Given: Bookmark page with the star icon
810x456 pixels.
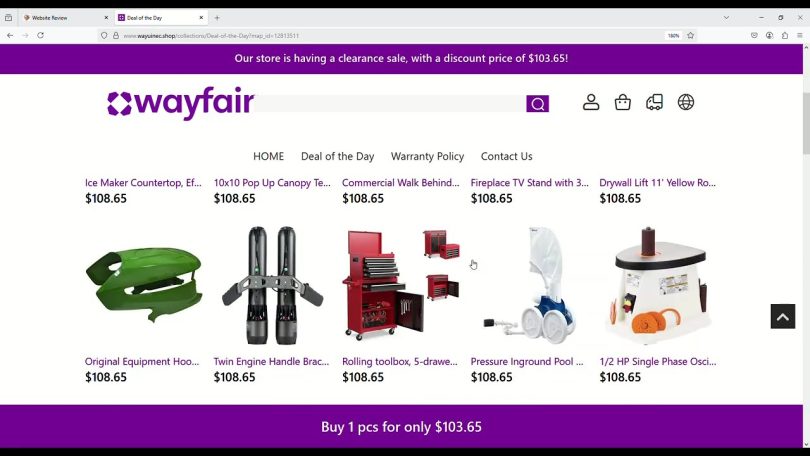Looking at the screenshot, I should point(691,36).
